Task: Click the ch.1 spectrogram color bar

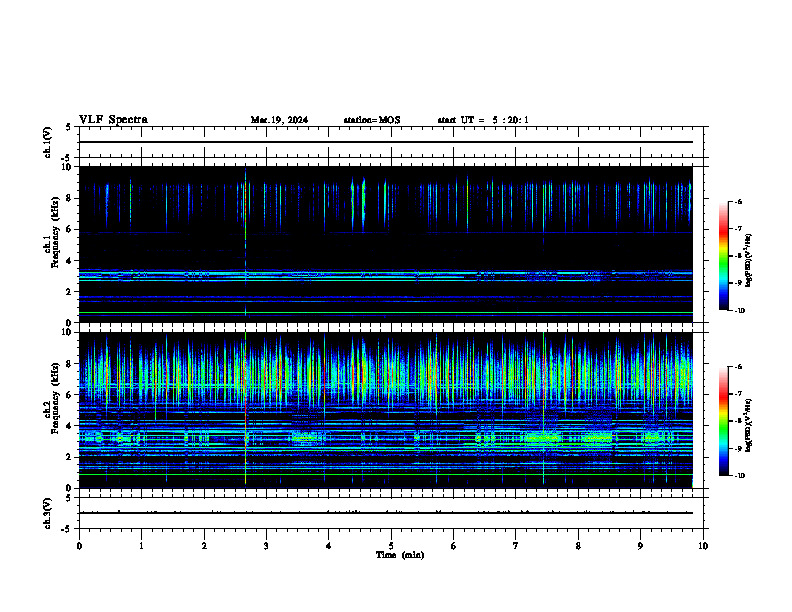Action: point(723,256)
